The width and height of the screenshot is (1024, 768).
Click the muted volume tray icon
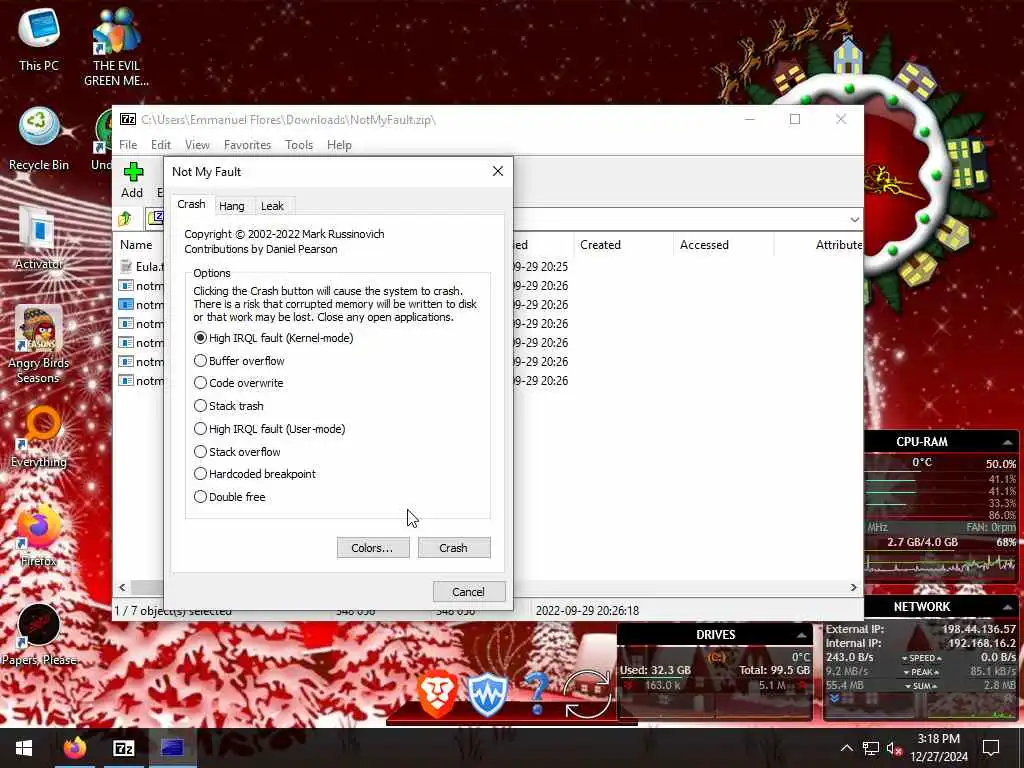pyautogui.click(x=894, y=748)
